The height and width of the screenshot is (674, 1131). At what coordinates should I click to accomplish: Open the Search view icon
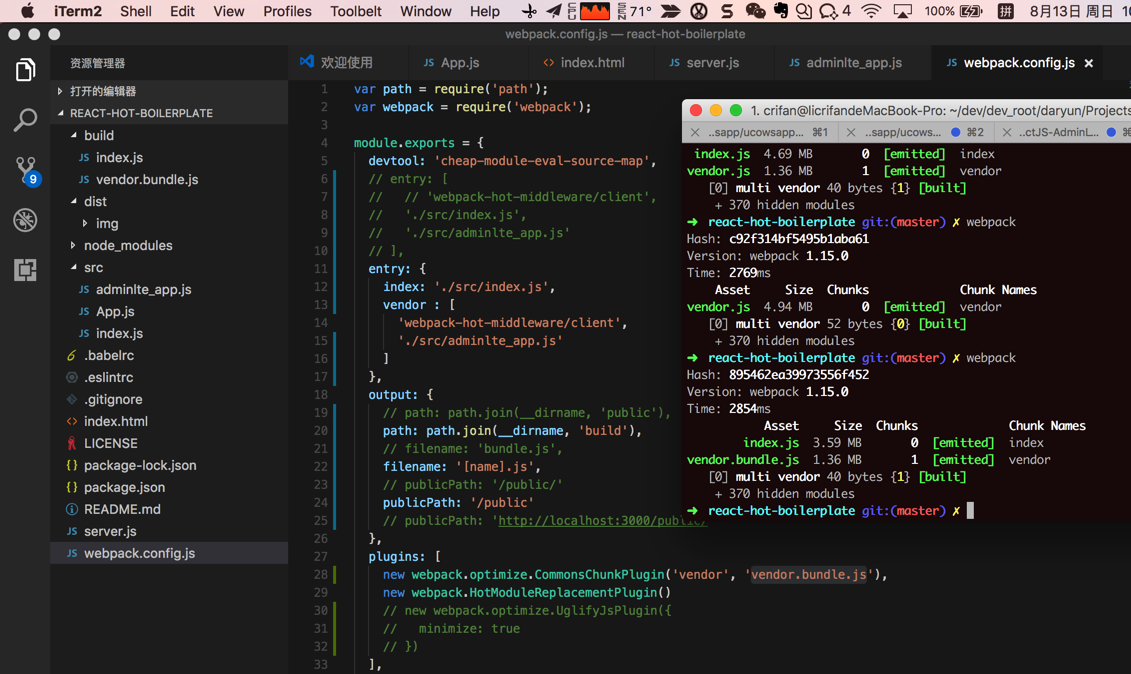[25, 120]
